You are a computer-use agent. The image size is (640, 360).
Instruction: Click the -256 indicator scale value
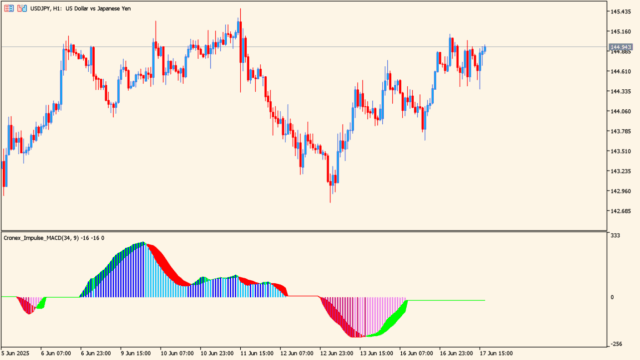point(616,344)
